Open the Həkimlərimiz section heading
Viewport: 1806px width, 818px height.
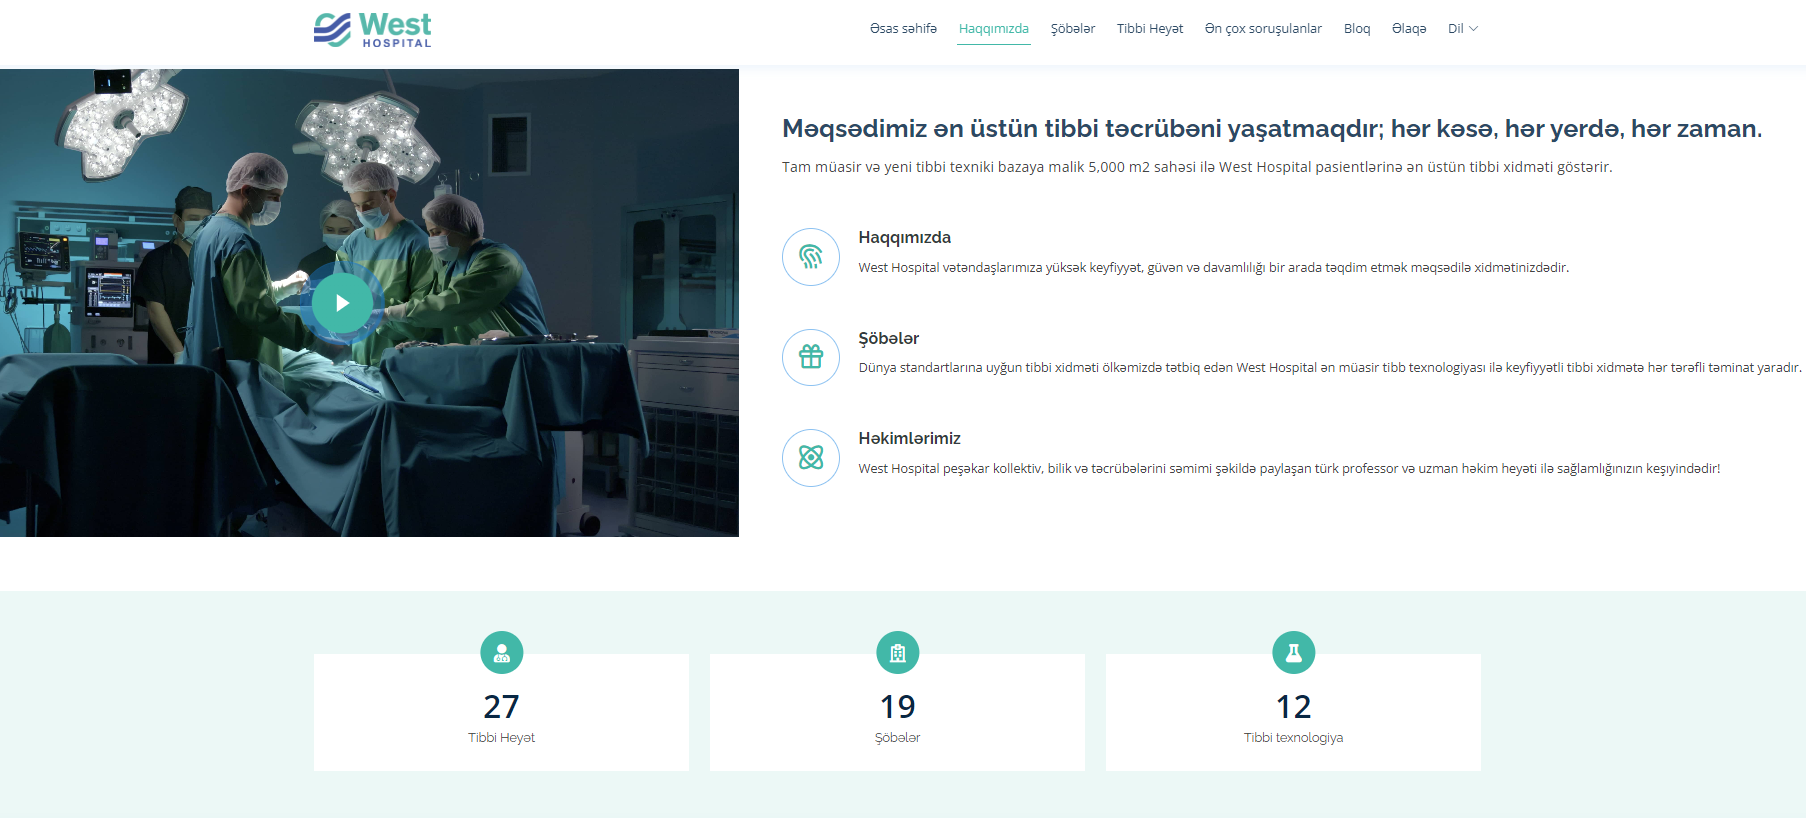pyautogui.click(x=909, y=439)
